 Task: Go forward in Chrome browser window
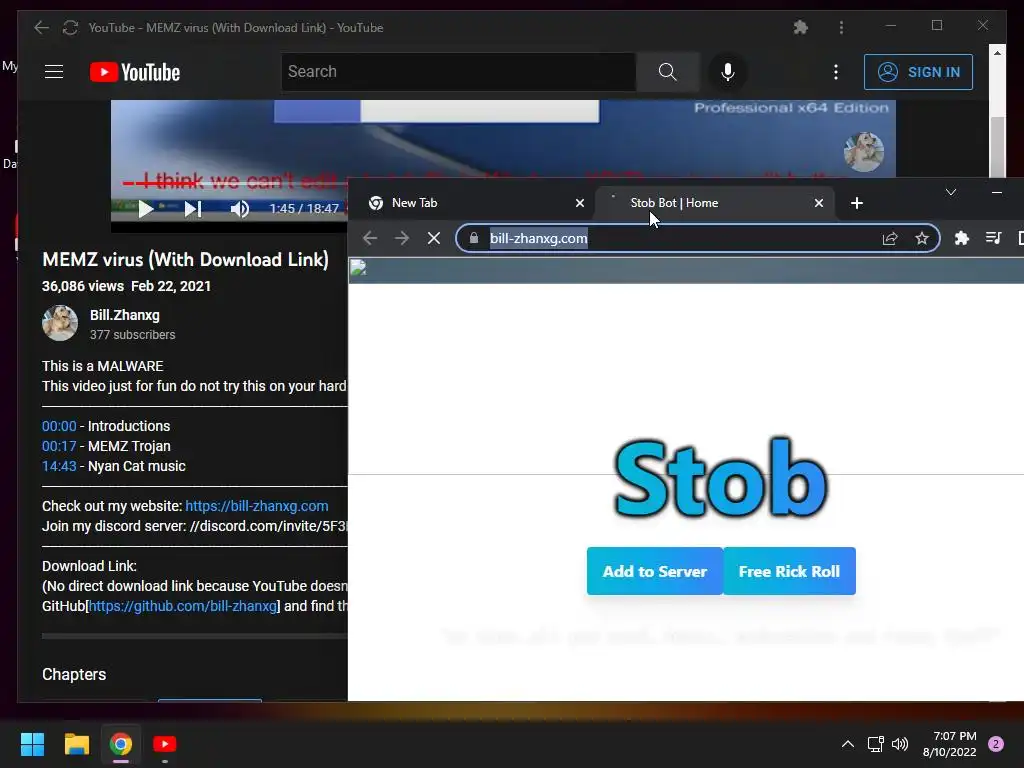[x=402, y=238]
